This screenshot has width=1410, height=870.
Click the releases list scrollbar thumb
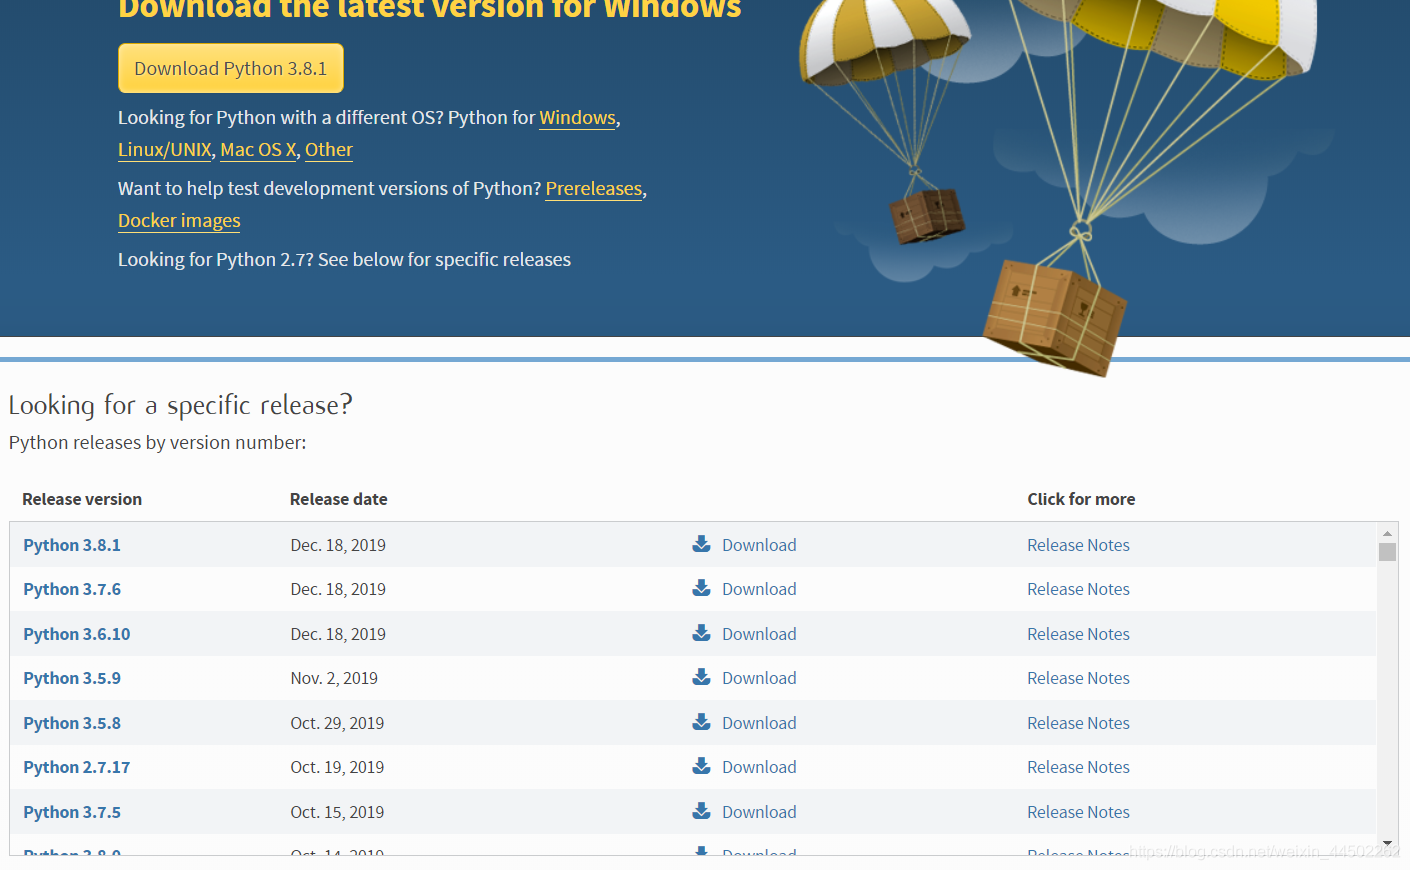[x=1387, y=552]
